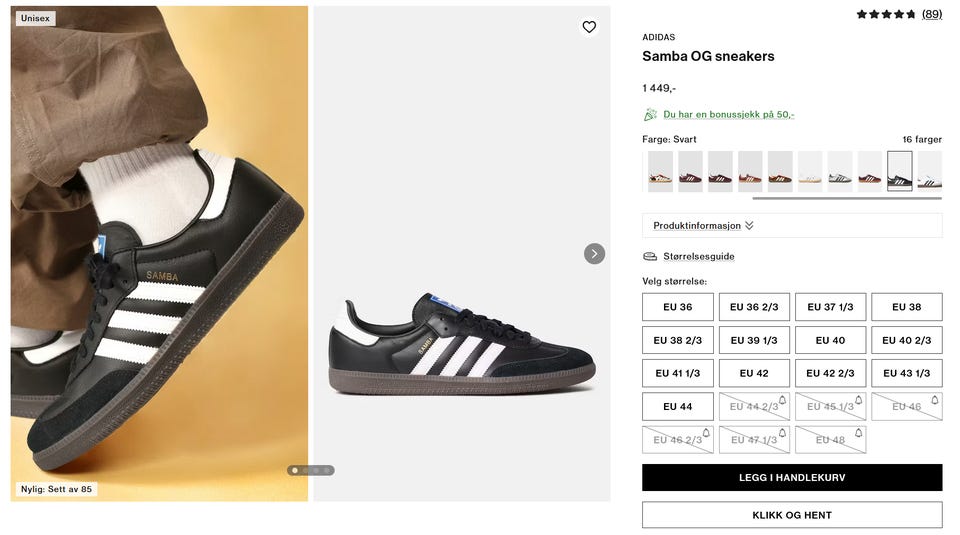This screenshot has width=960, height=535.
Task: Select size EU 38 2/3
Action: (x=678, y=340)
